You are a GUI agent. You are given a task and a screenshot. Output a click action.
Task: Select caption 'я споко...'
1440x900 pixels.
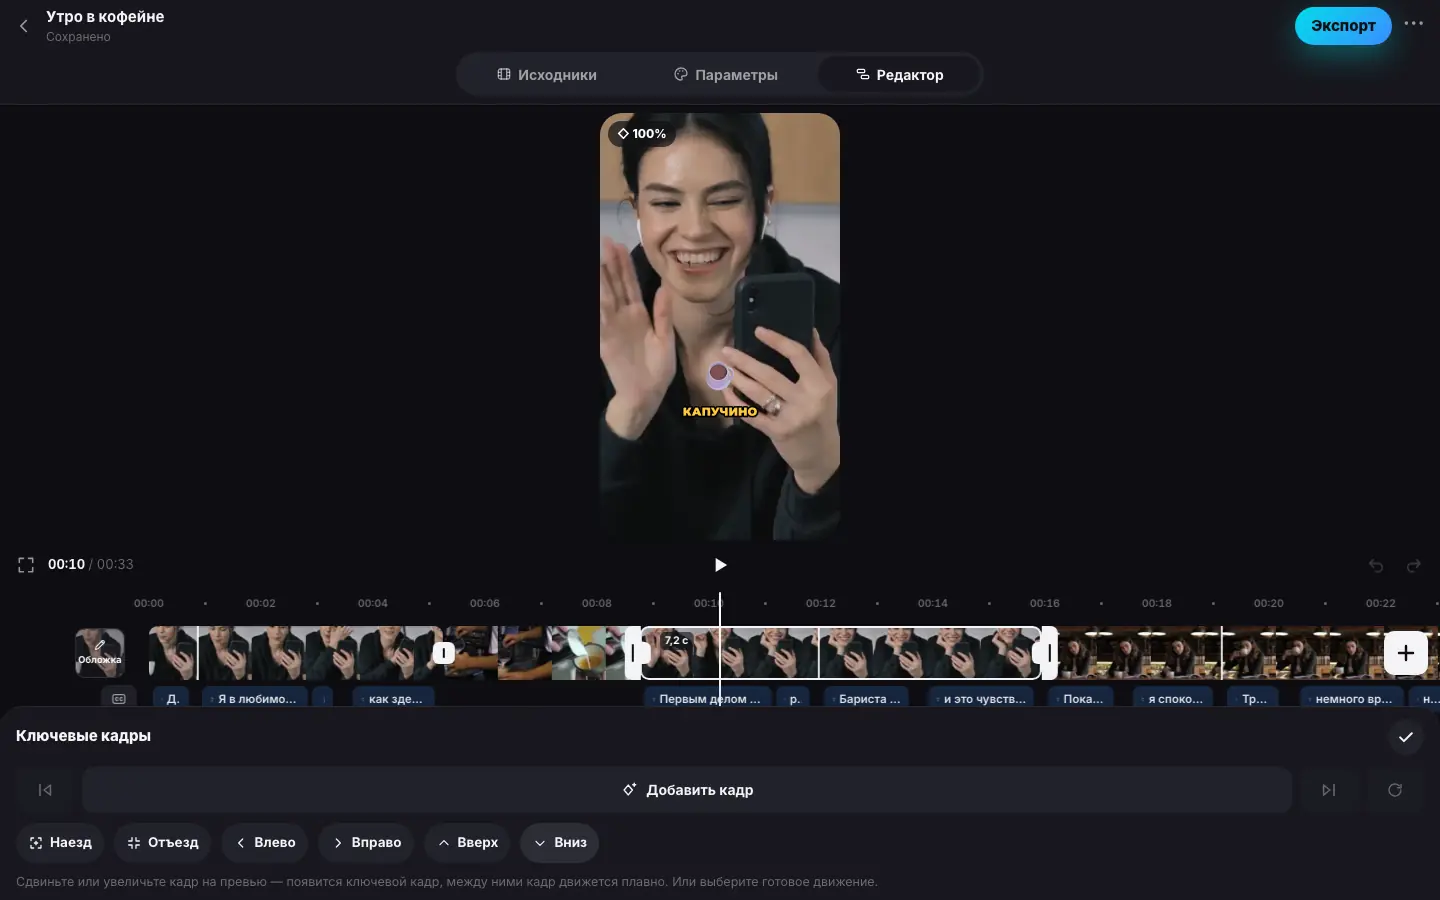point(1173,699)
